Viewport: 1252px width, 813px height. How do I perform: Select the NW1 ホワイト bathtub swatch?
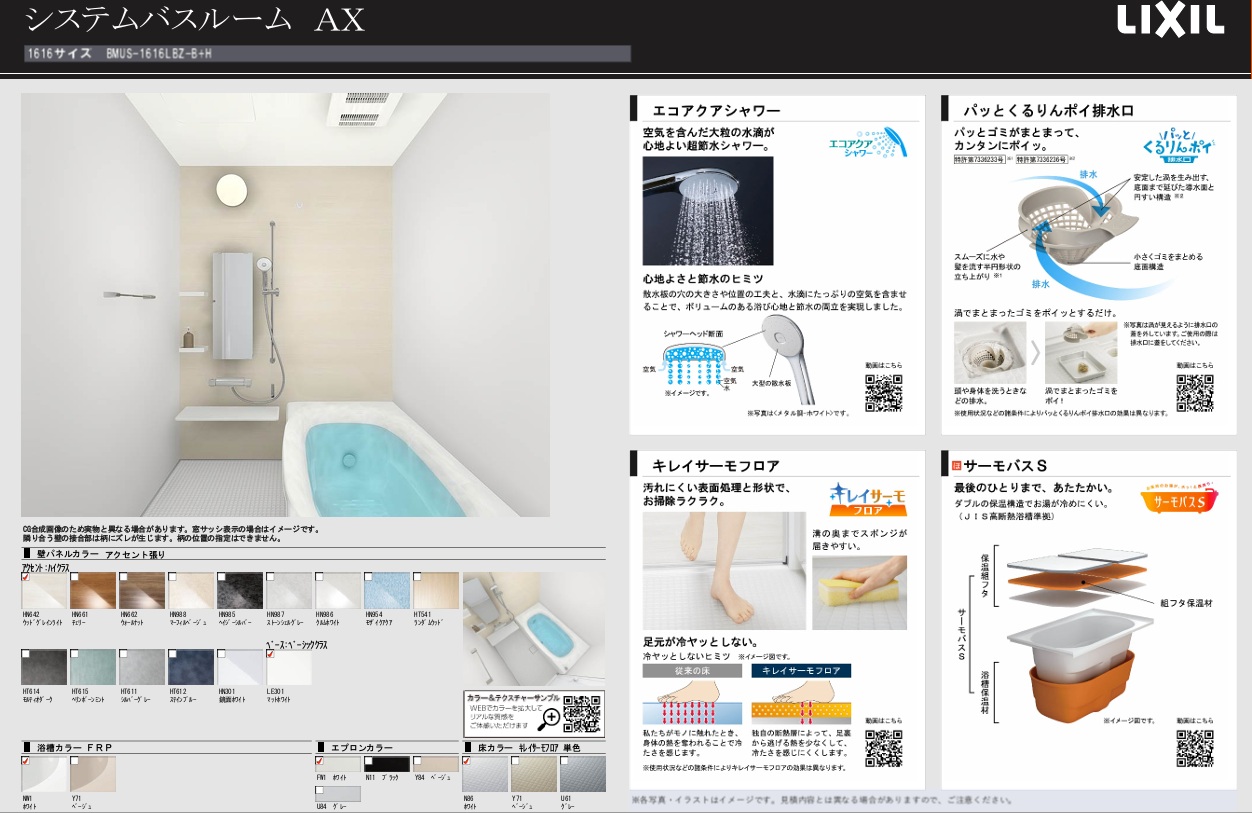pyautogui.click(x=44, y=773)
